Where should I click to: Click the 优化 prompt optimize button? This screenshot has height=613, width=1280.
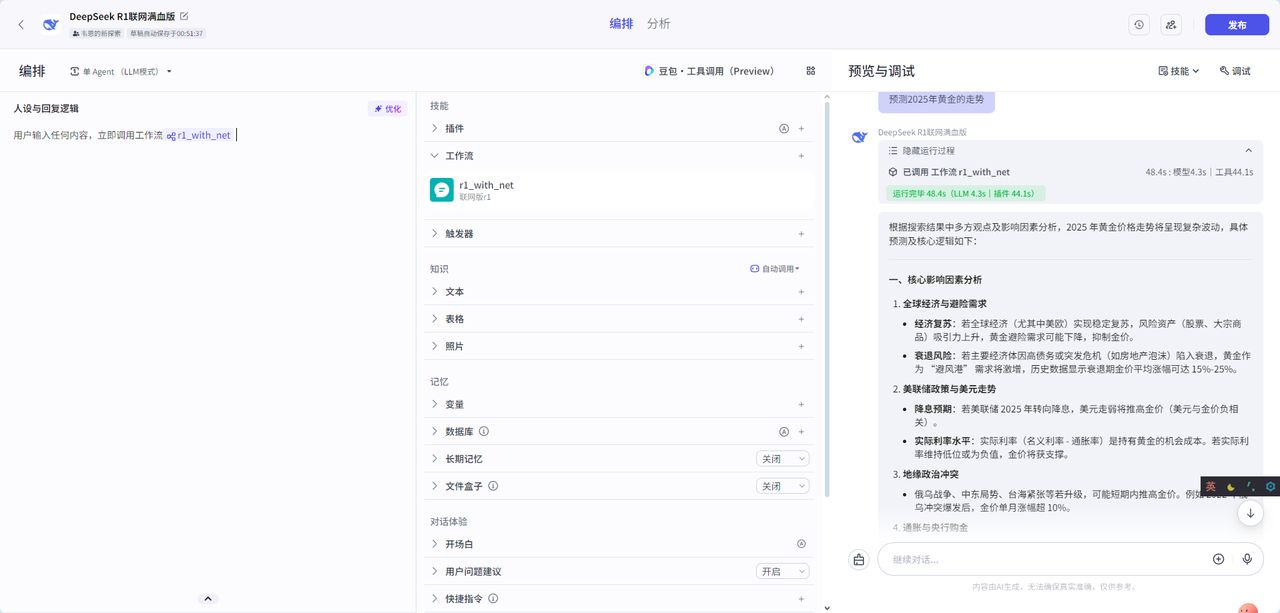click(388, 109)
